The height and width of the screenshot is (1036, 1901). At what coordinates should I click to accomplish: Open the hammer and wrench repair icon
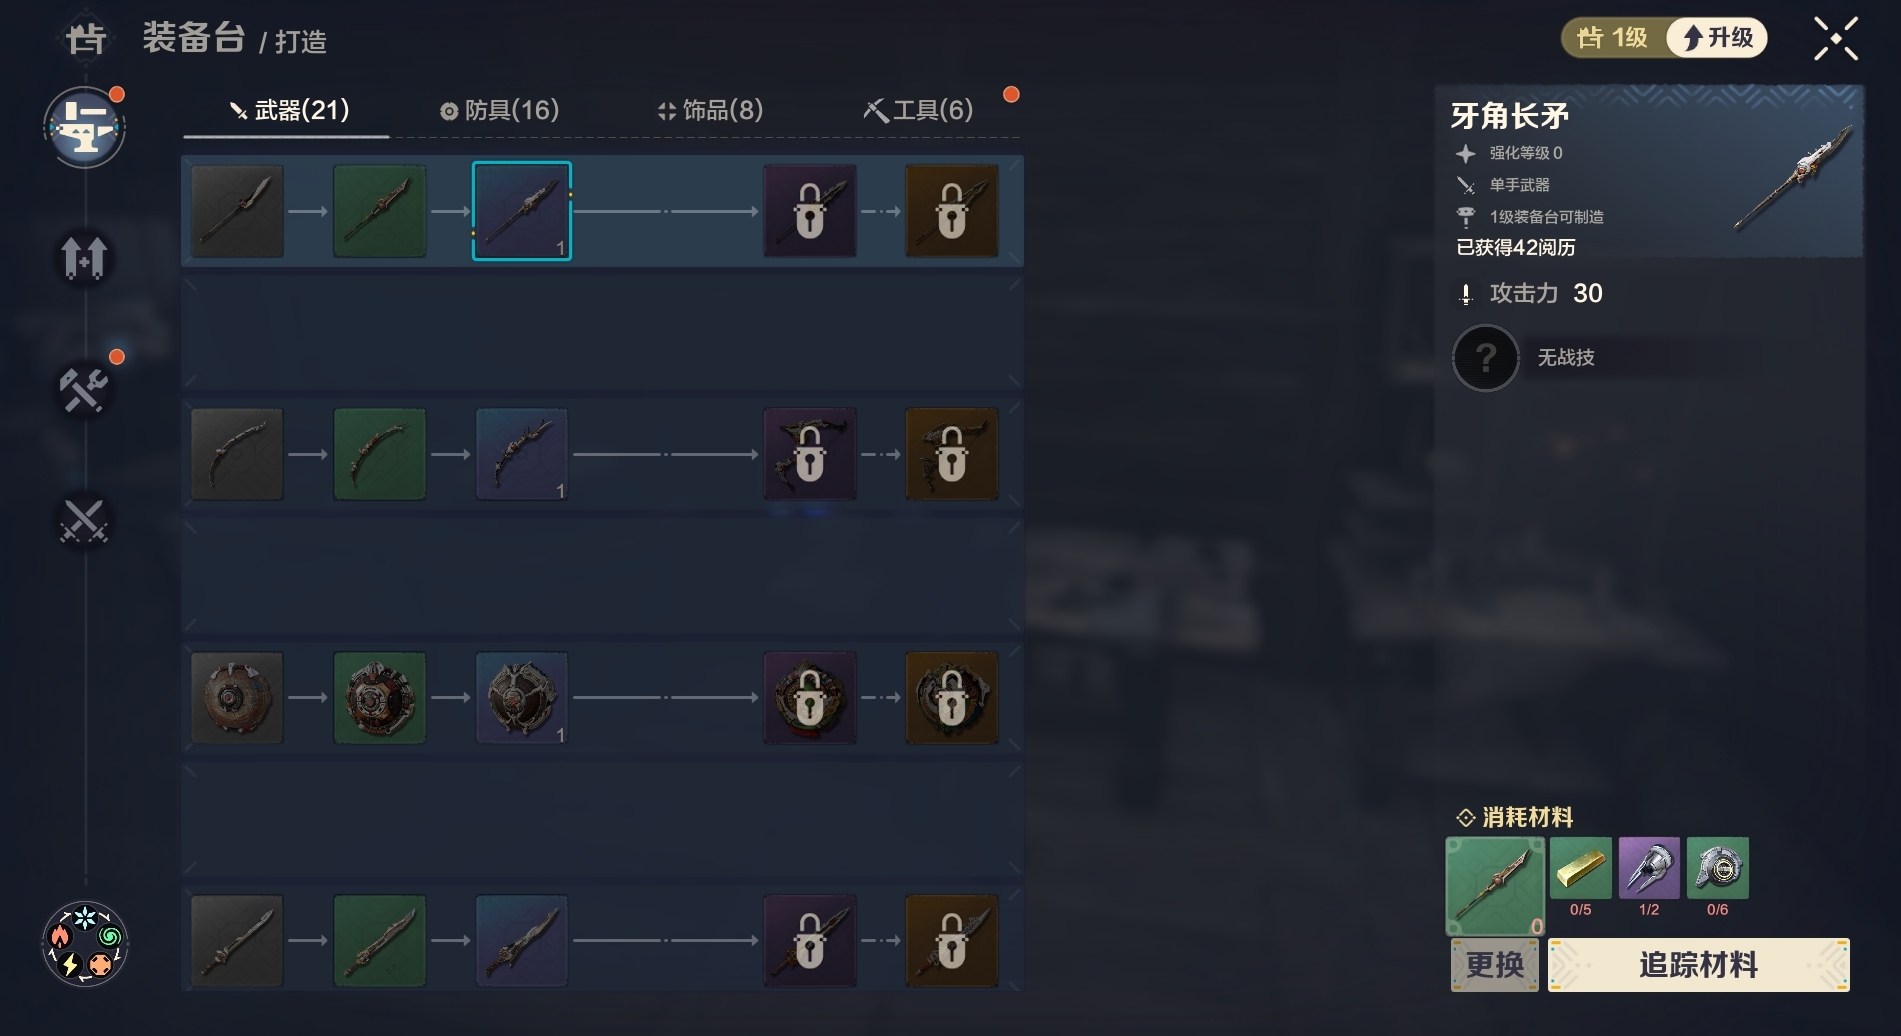(84, 389)
